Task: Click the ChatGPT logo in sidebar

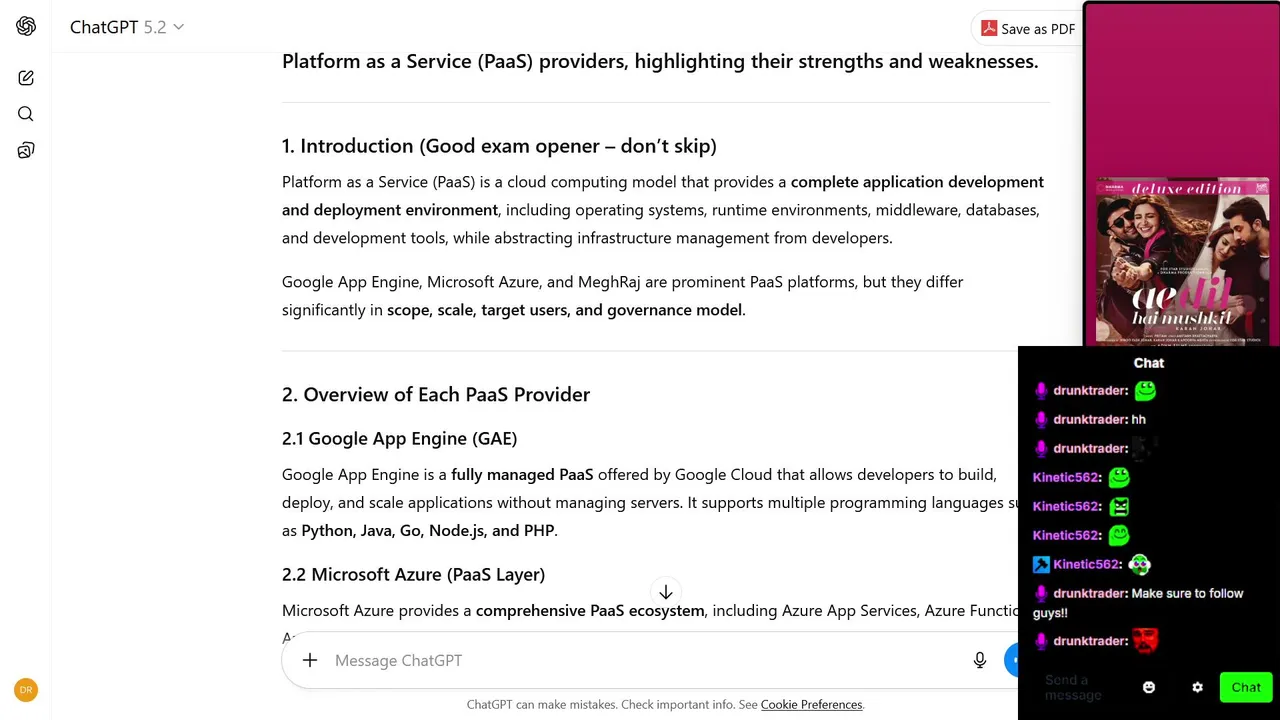Action: tap(26, 27)
